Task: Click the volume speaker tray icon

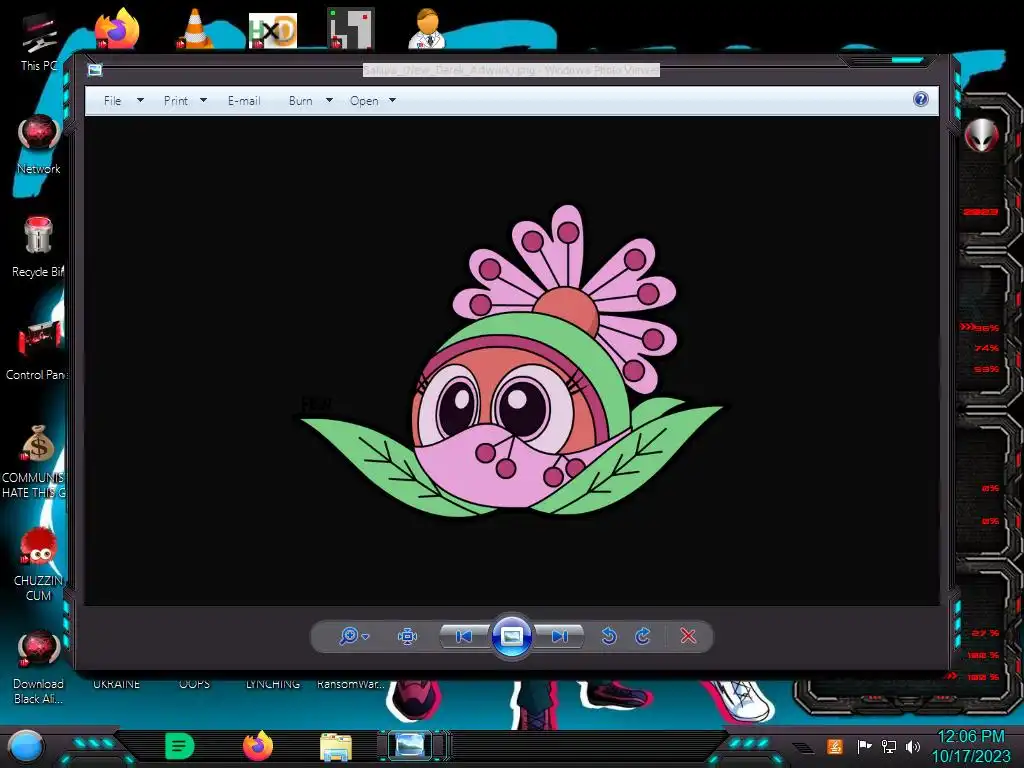Action: (x=913, y=746)
